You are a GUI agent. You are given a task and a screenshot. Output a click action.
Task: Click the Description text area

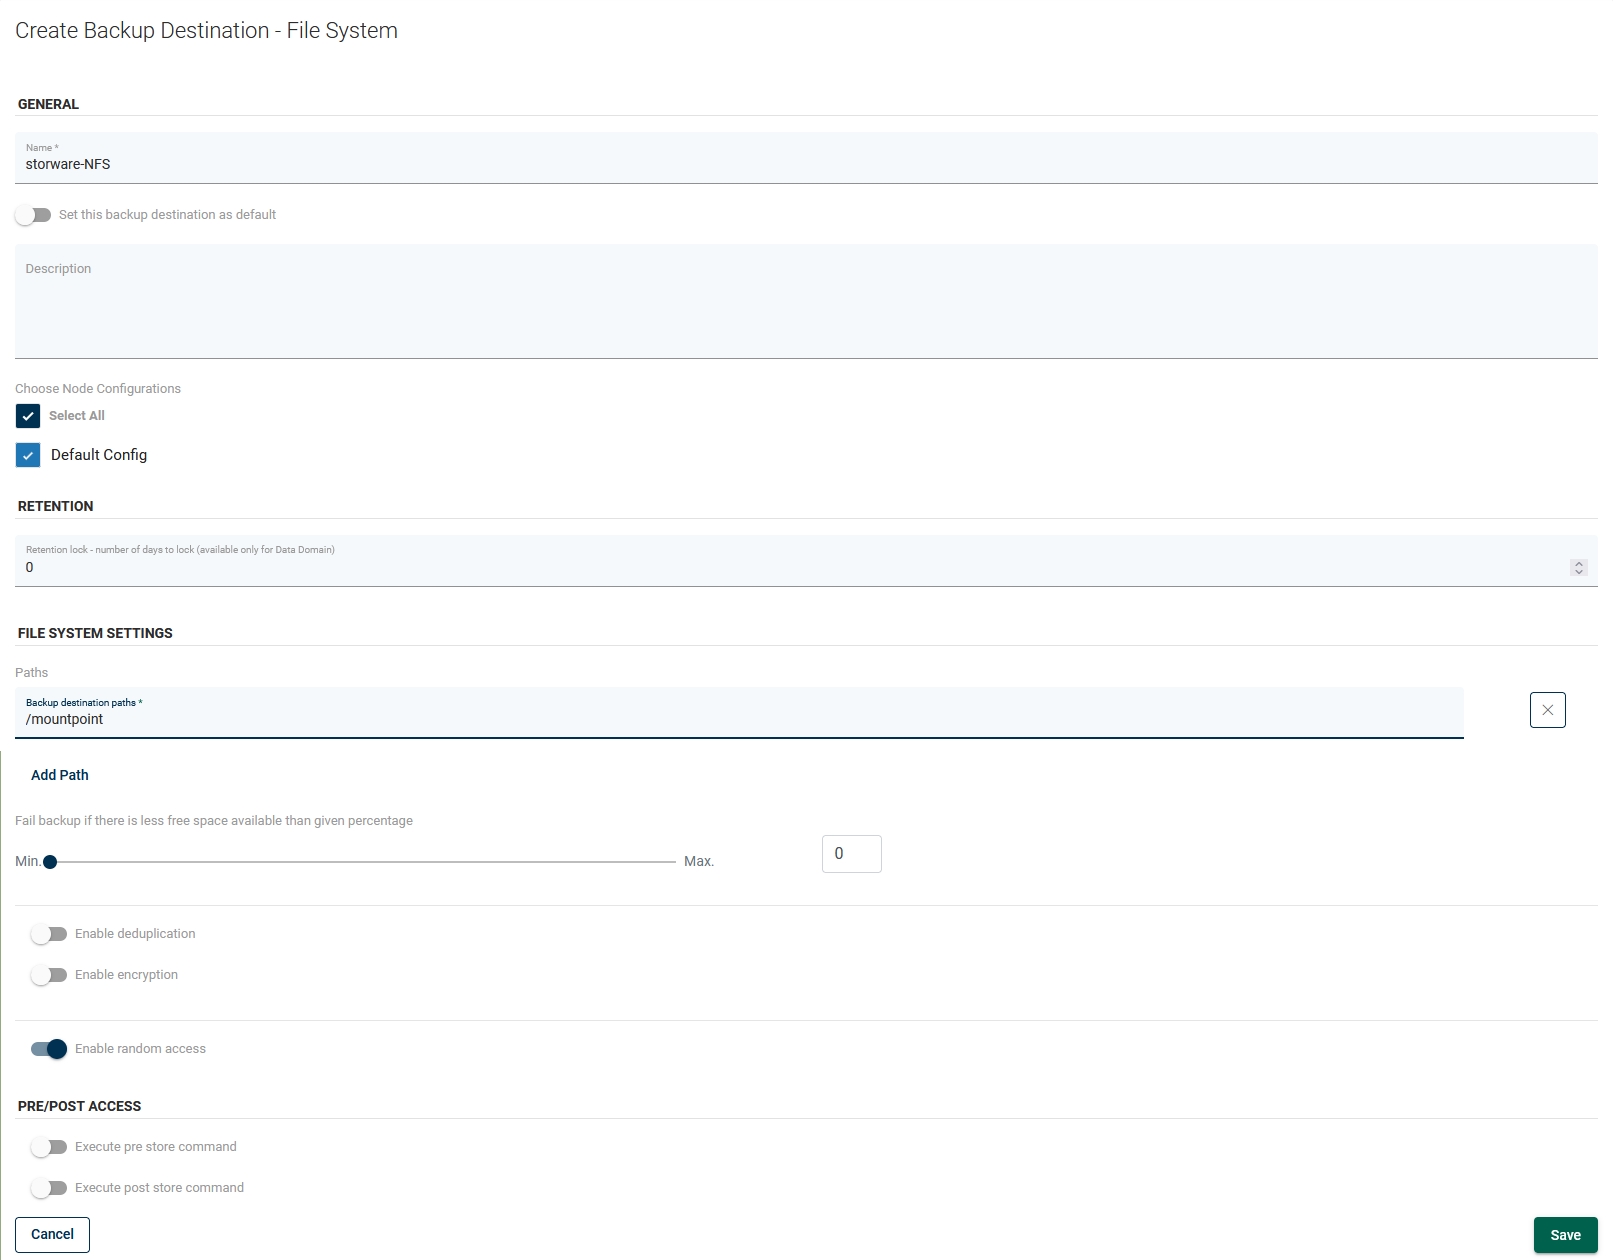(800, 305)
